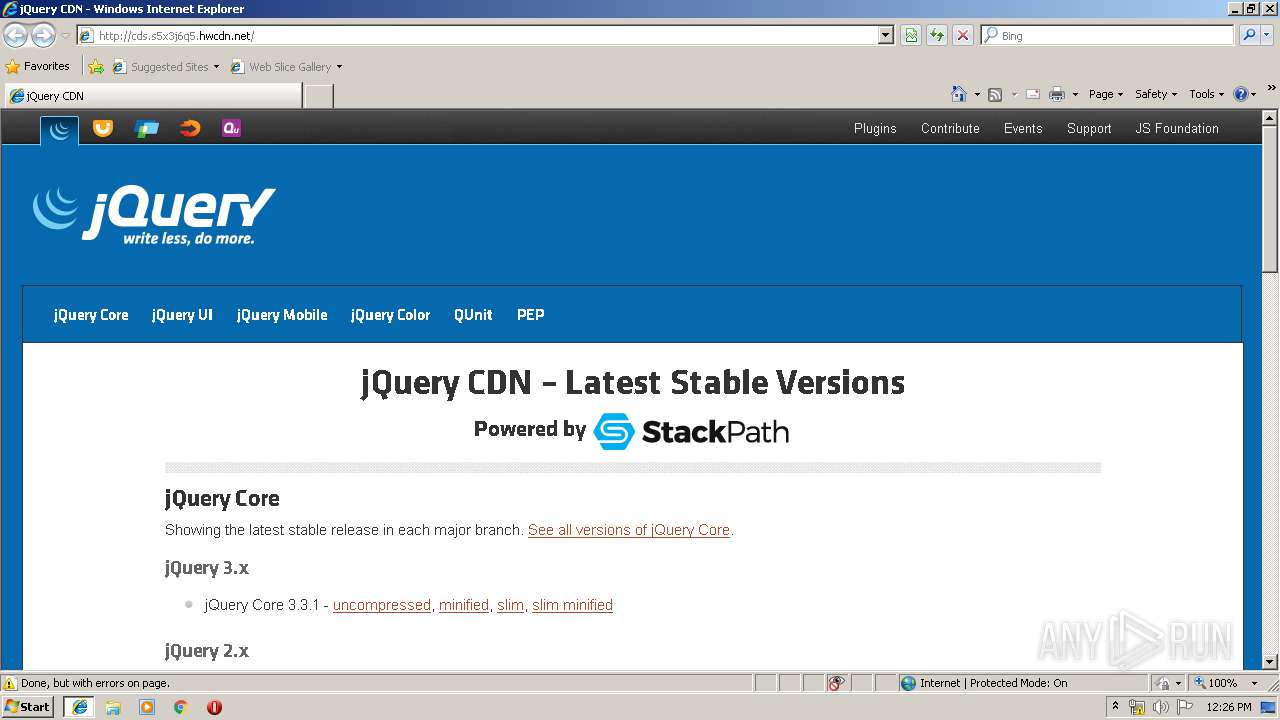Open the Events link
The height and width of the screenshot is (720, 1280).
click(1023, 128)
